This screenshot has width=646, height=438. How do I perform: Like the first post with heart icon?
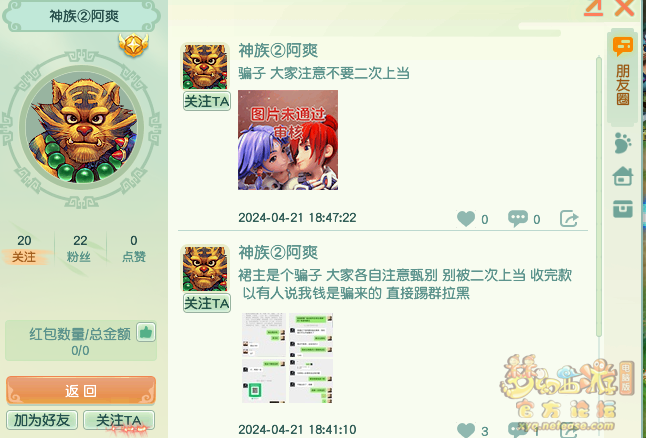coord(466,218)
